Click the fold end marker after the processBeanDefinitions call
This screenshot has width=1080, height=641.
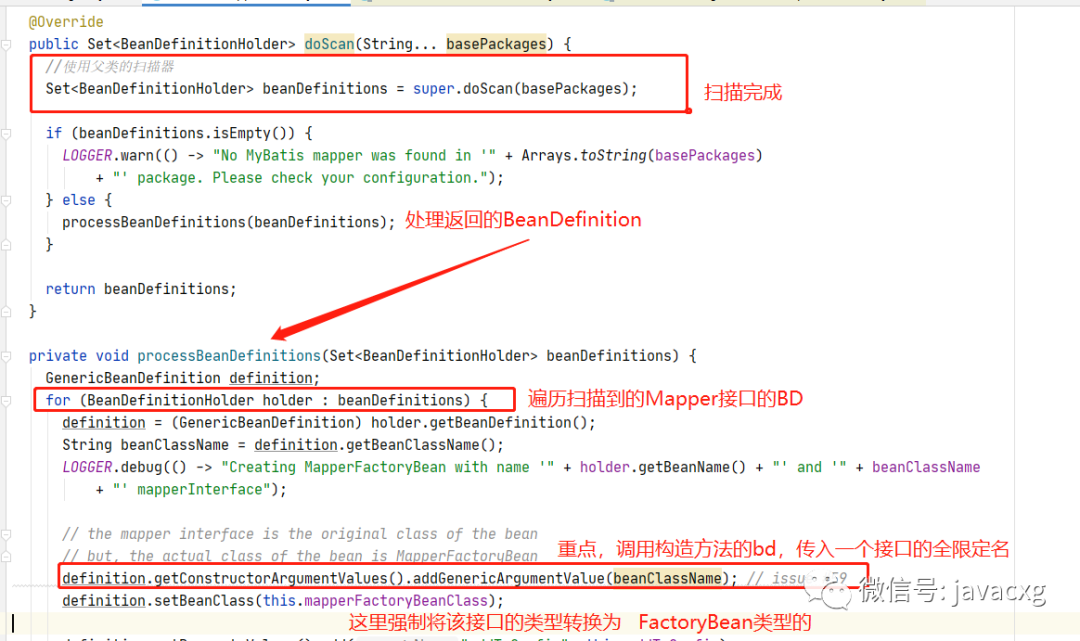click(x=6, y=245)
